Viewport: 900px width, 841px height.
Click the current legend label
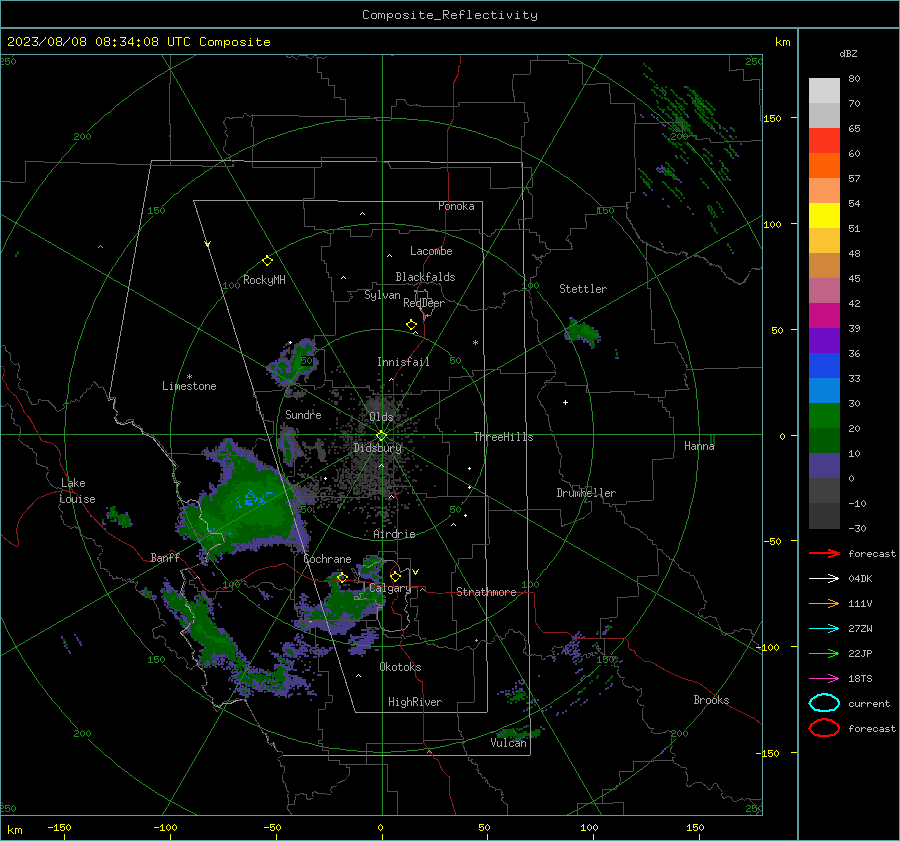pos(869,703)
